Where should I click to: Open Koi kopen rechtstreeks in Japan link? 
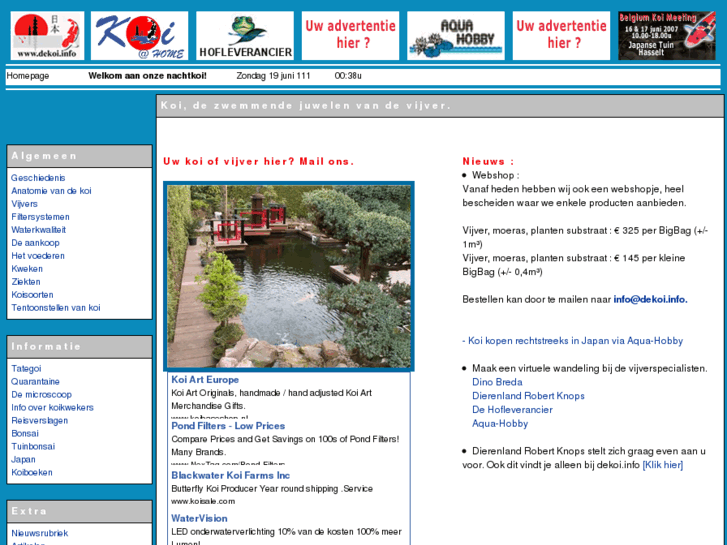click(573, 340)
